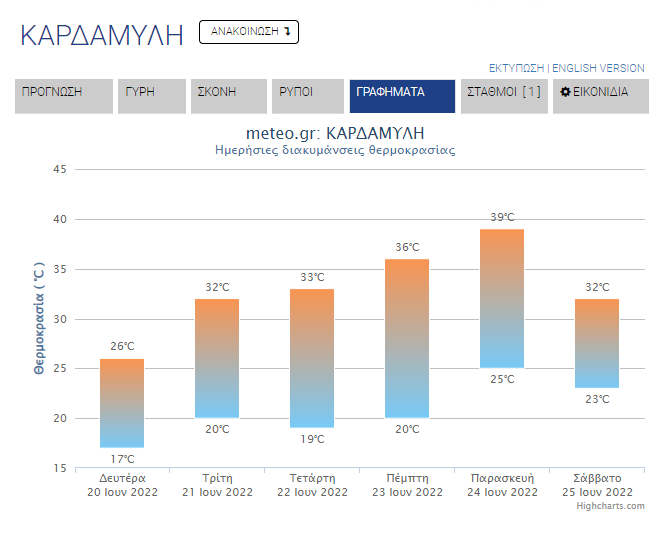Click the 25°C label below Friday bar
The image size is (665, 541).
(x=503, y=379)
